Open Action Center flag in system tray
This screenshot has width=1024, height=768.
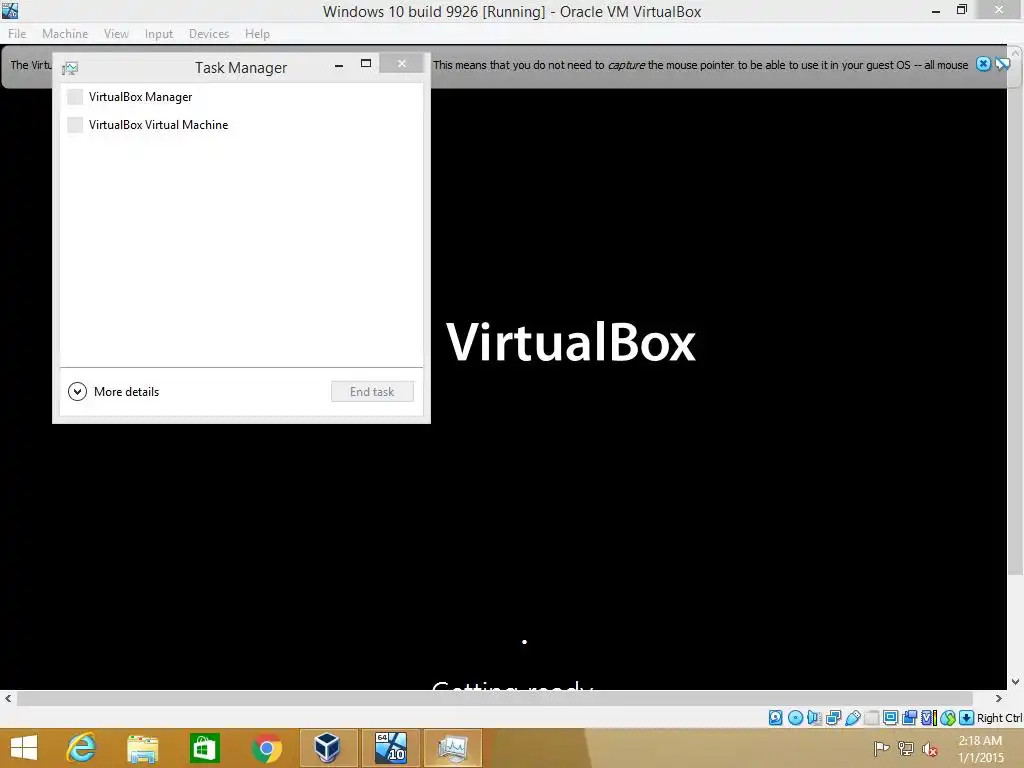pos(881,748)
